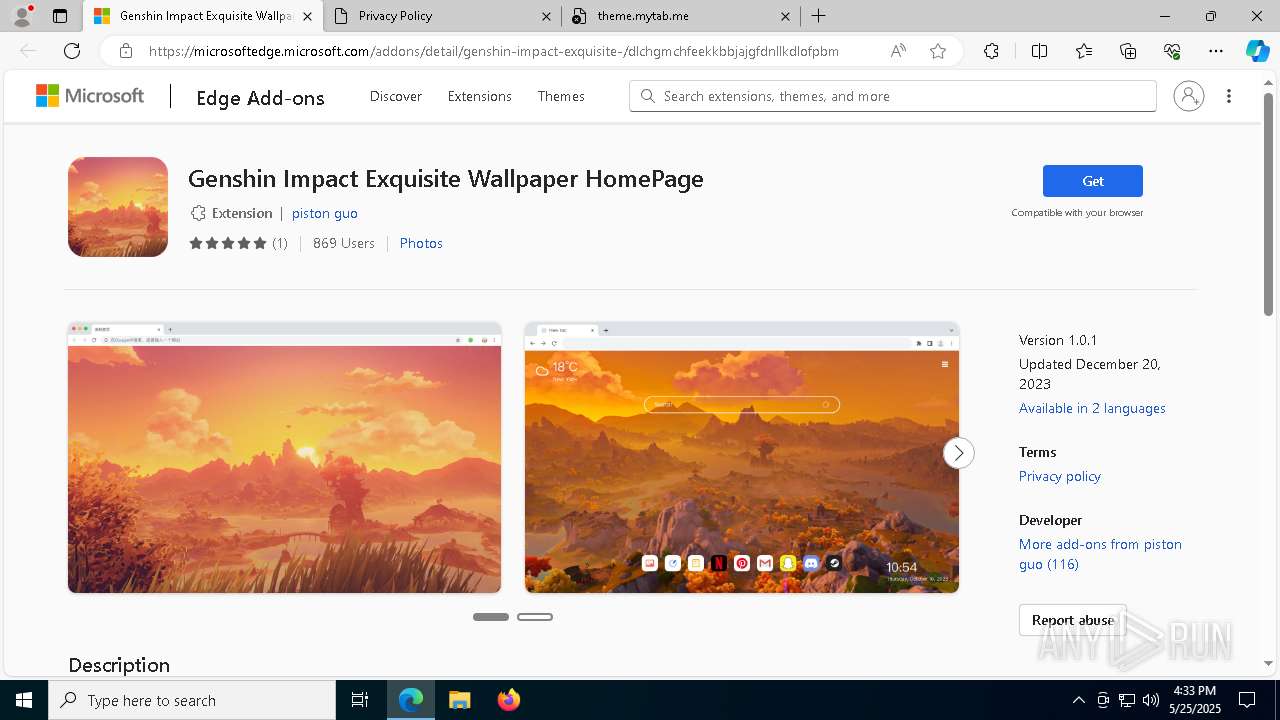Close the Genshin Impact tab
Screen dimensions: 1280x720
coord(307,16)
